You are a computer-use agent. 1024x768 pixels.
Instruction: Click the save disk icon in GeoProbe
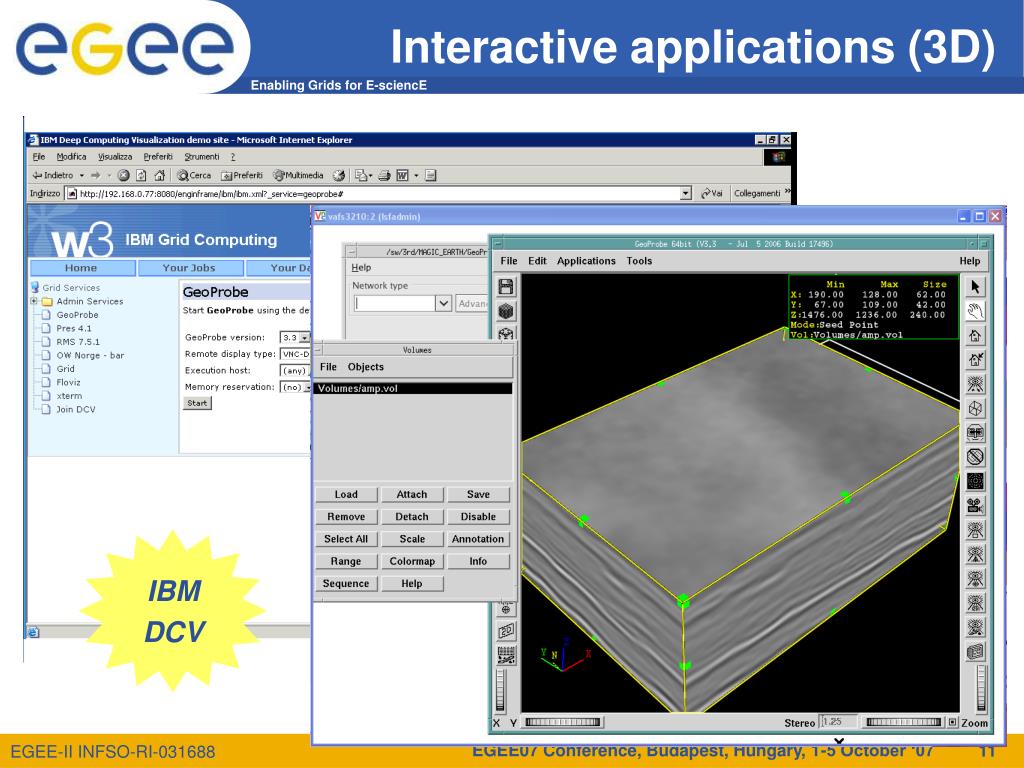tap(506, 287)
